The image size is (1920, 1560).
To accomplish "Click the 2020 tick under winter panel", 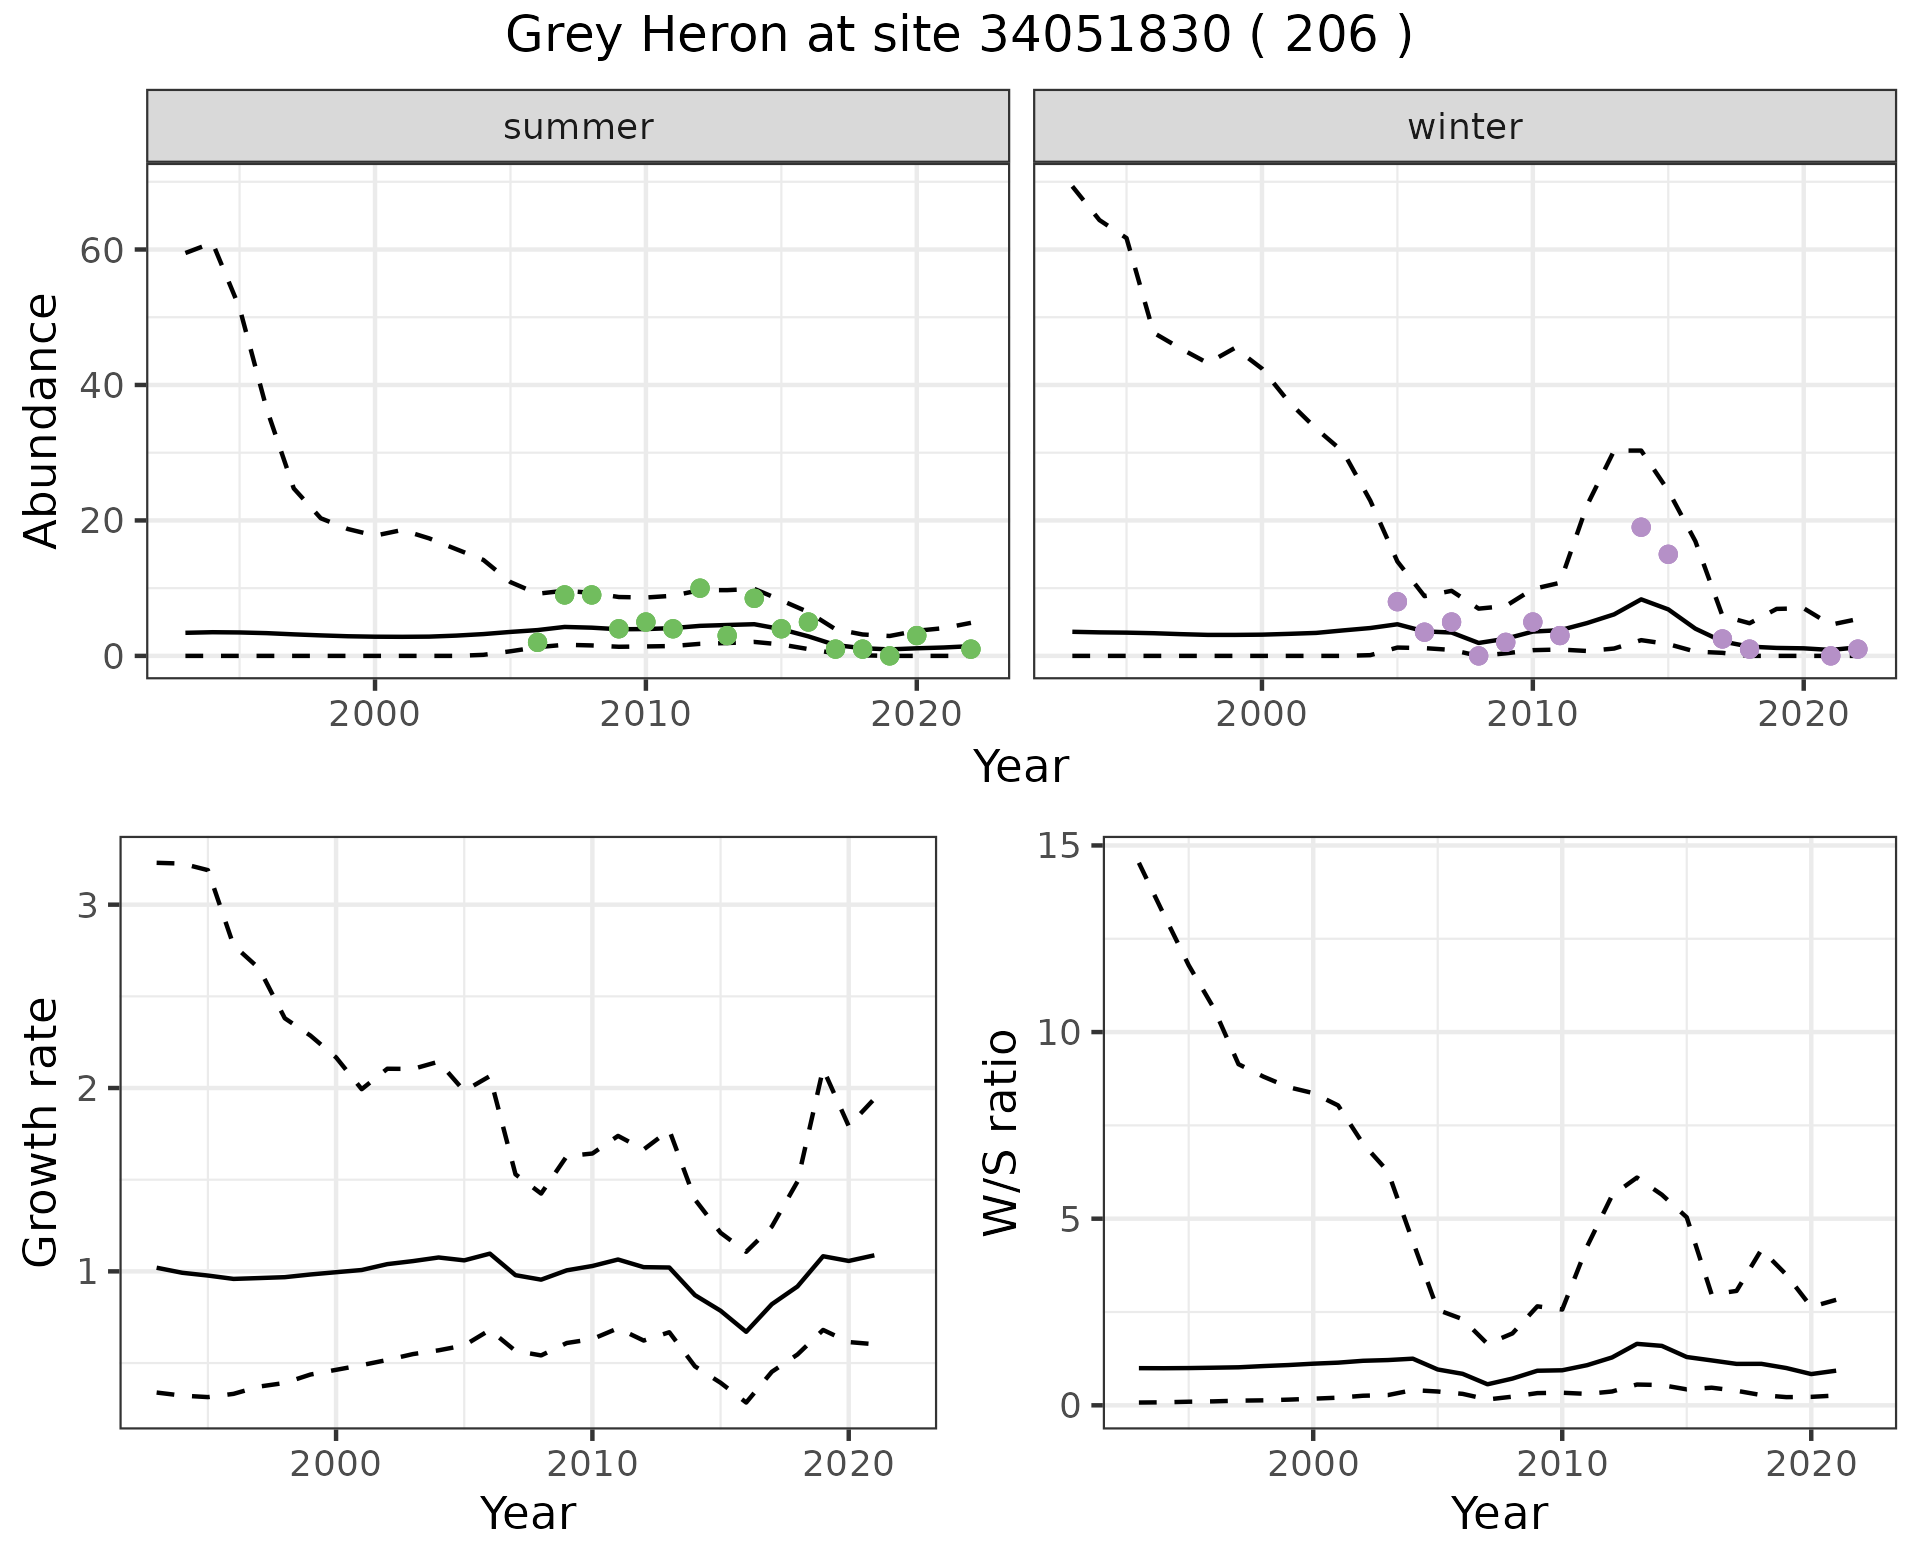I will pos(1802,714).
